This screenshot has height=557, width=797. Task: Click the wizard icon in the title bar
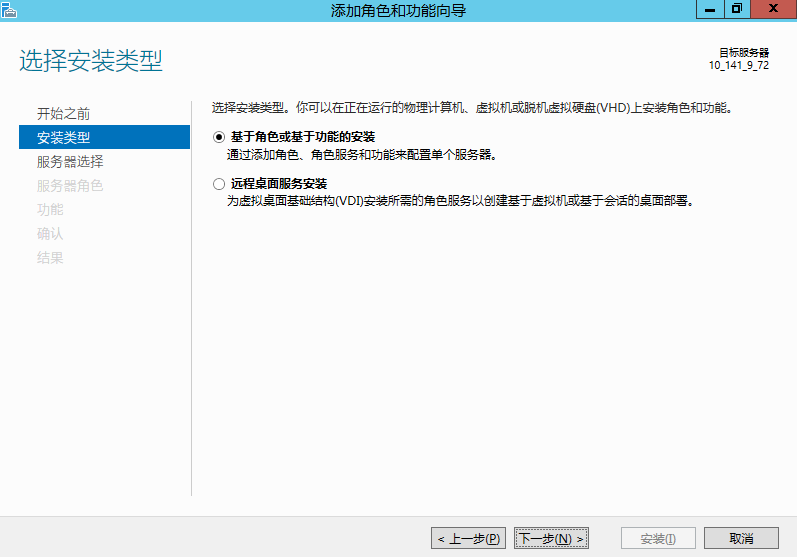coord(9,10)
